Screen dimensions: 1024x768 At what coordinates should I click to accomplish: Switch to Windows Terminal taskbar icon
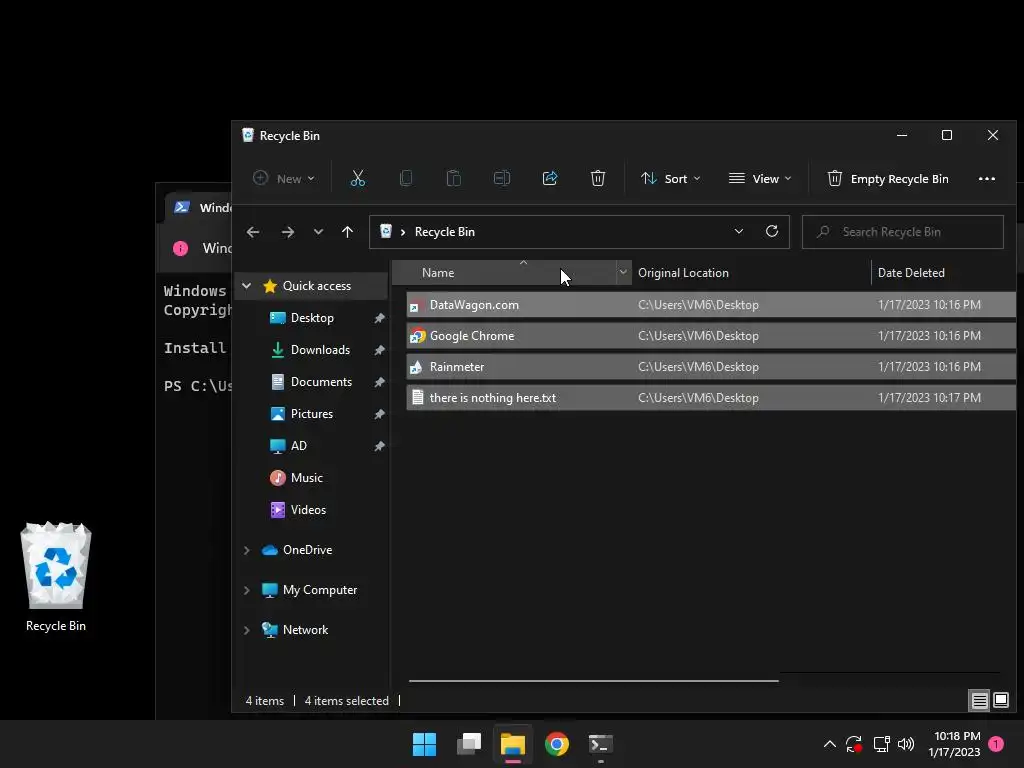click(600, 744)
